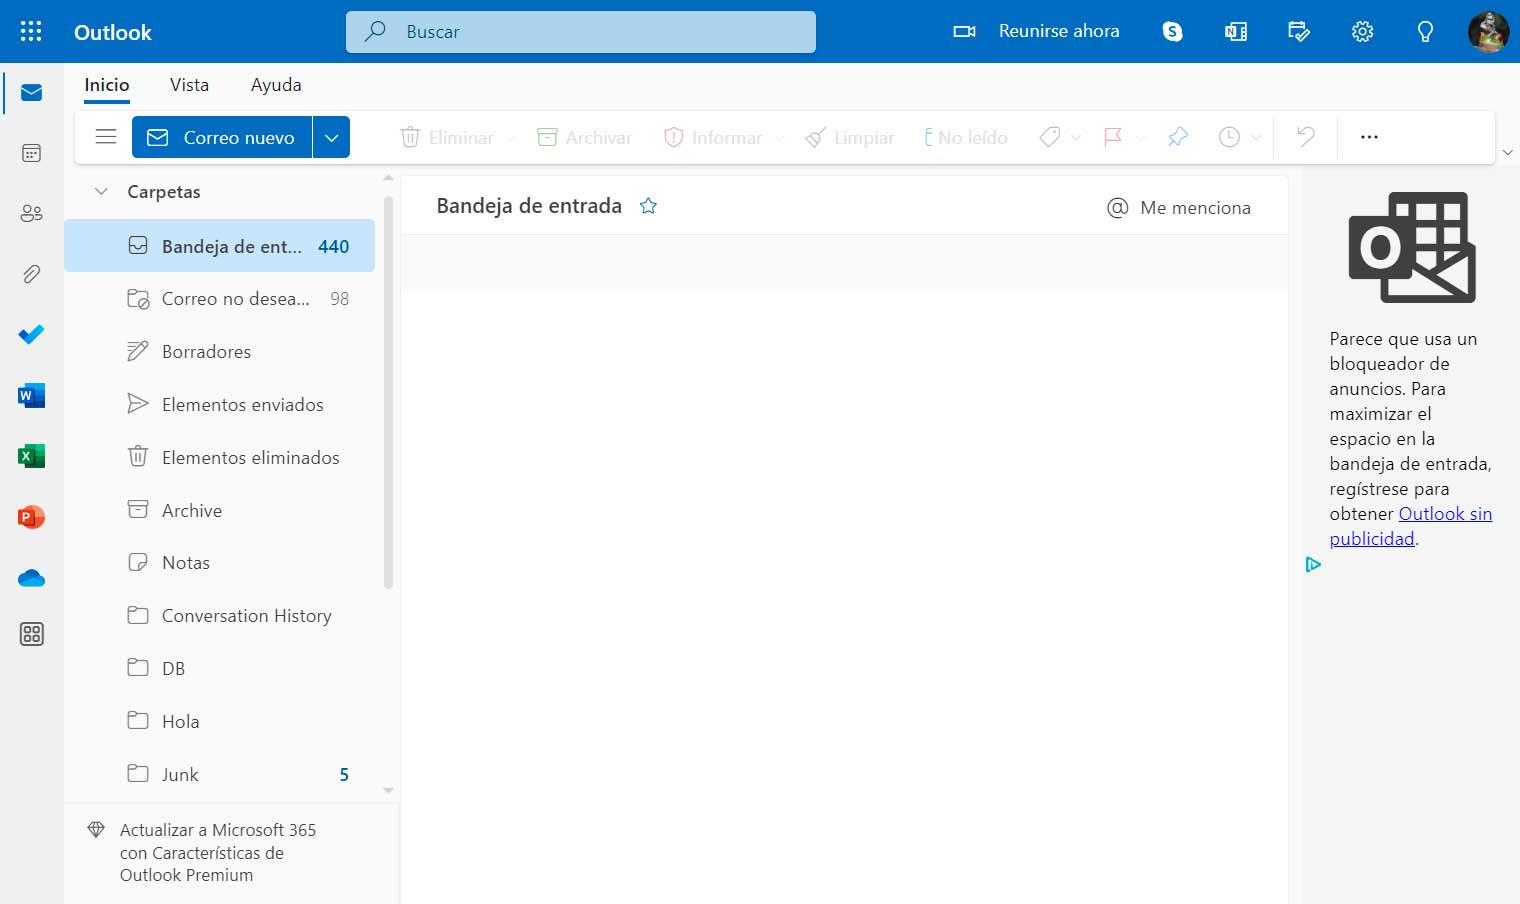Expand the ribbon with the chevron

(x=1507, y=152)
